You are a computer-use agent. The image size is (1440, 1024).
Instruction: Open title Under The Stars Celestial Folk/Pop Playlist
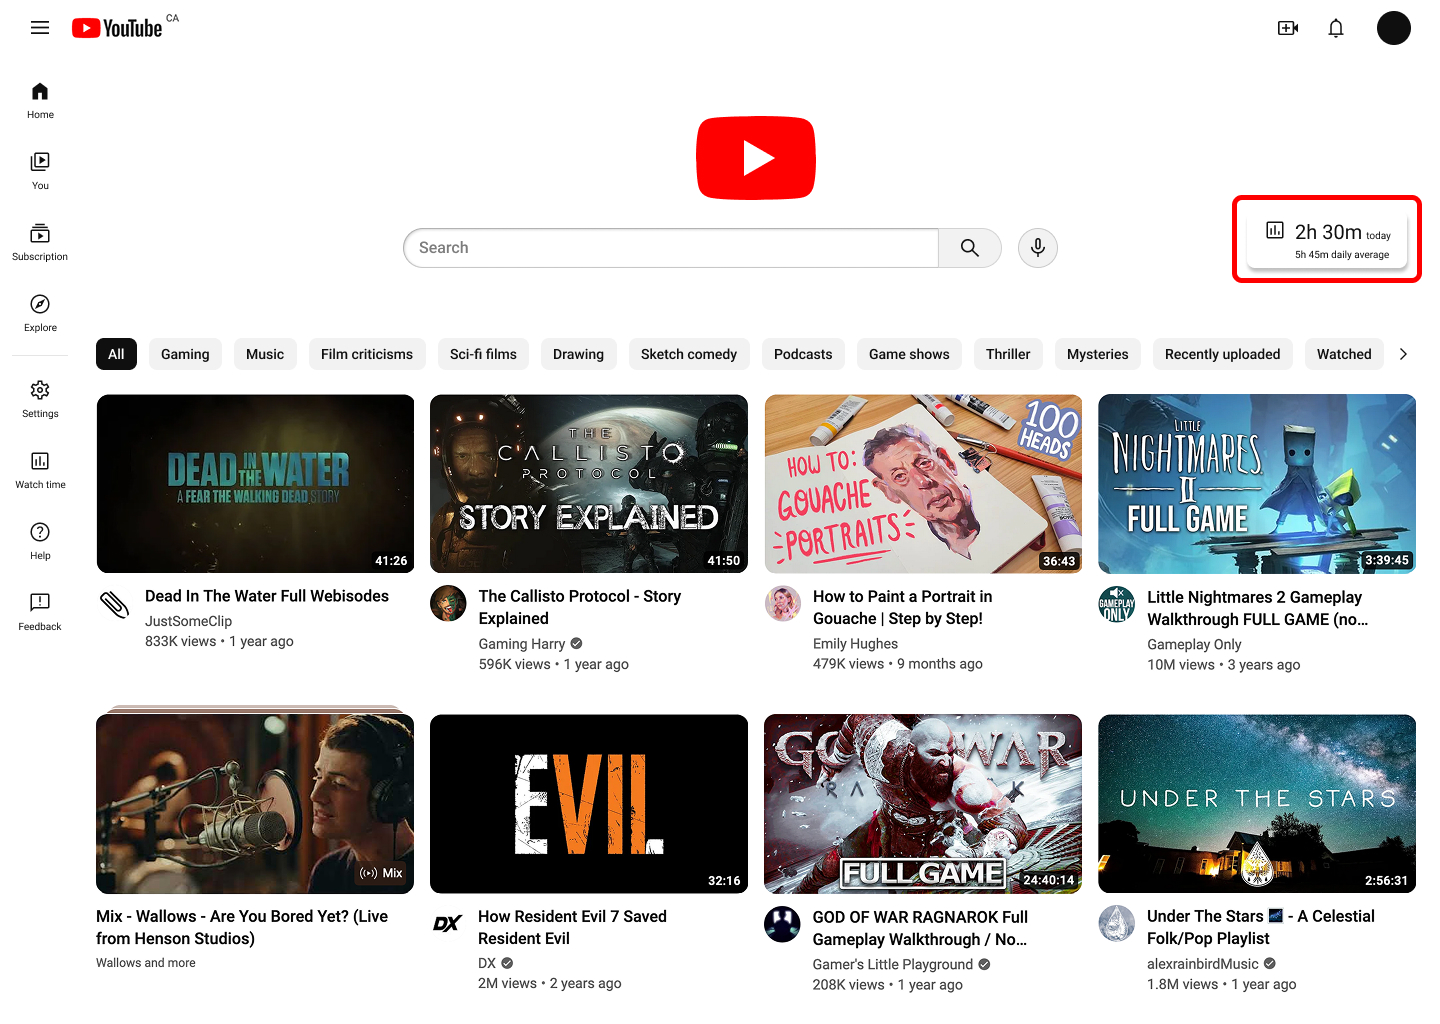1261,927
